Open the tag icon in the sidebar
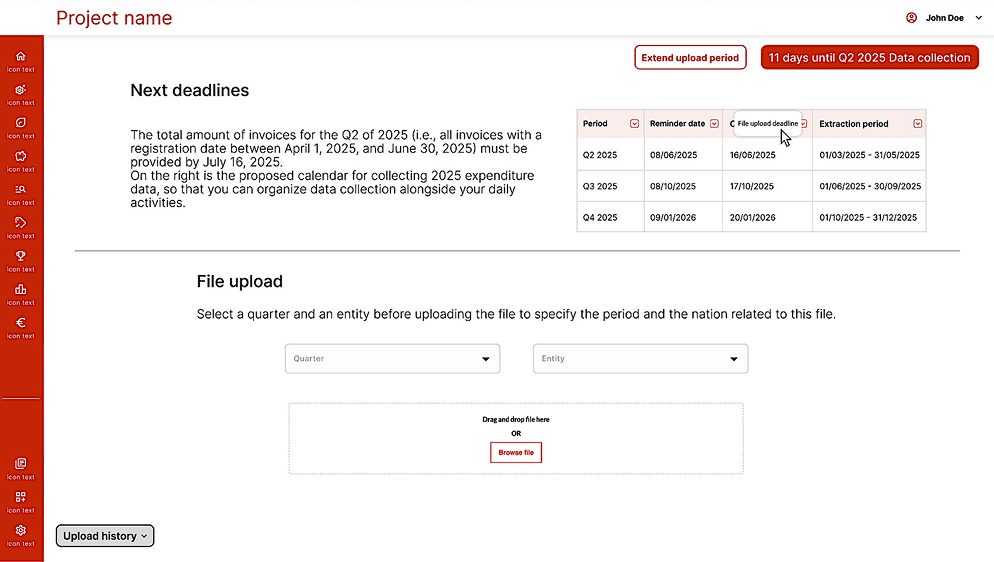The height and width of the screenshot is (562, 994). (x=21, y=223)
